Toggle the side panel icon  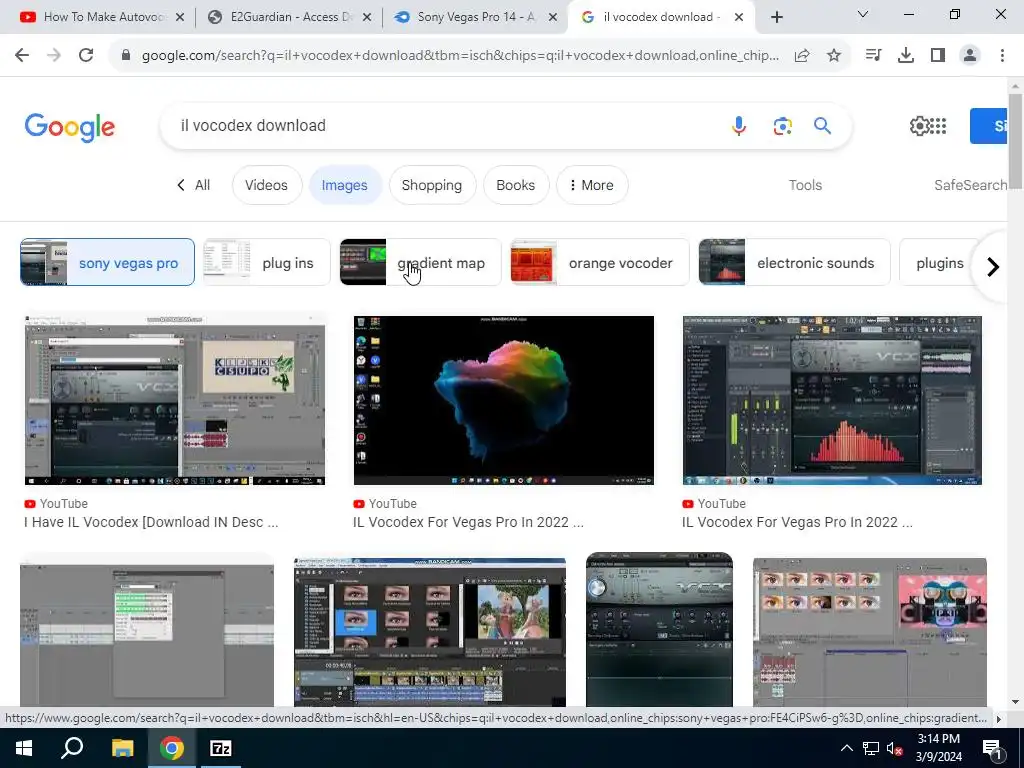click(x=938, y=56)
